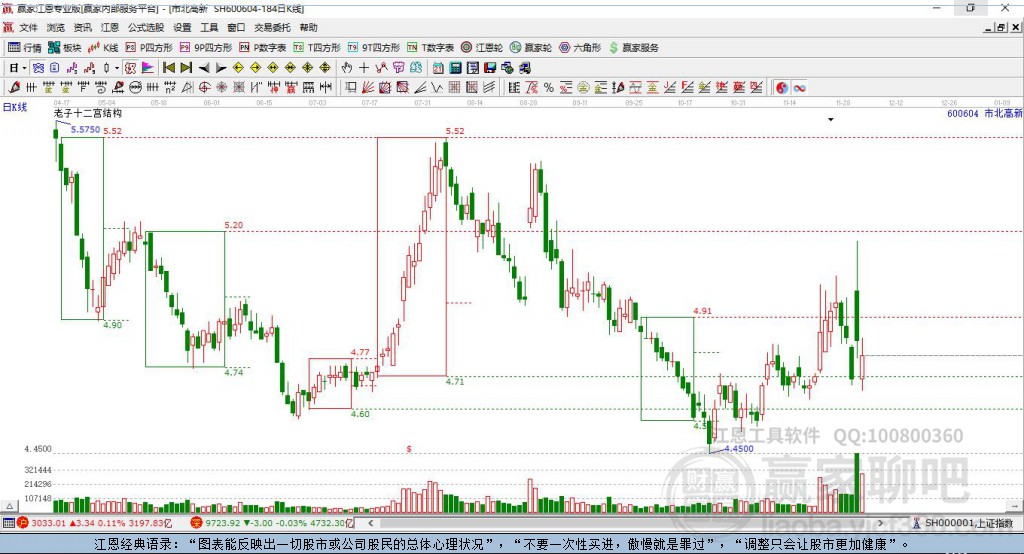Screen dimensions: 1024x554
Task: Click the blue infinity loop icon
Action: (x=799, y=87)
